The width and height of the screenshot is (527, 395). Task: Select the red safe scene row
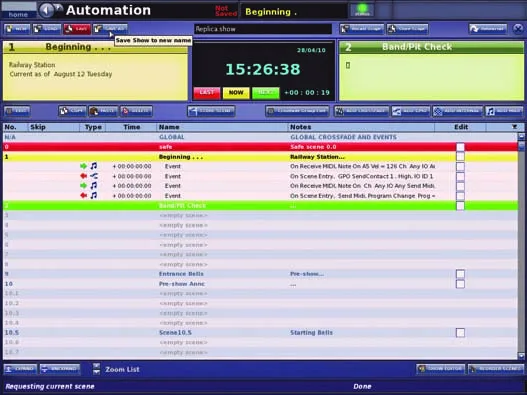[260, 147]
